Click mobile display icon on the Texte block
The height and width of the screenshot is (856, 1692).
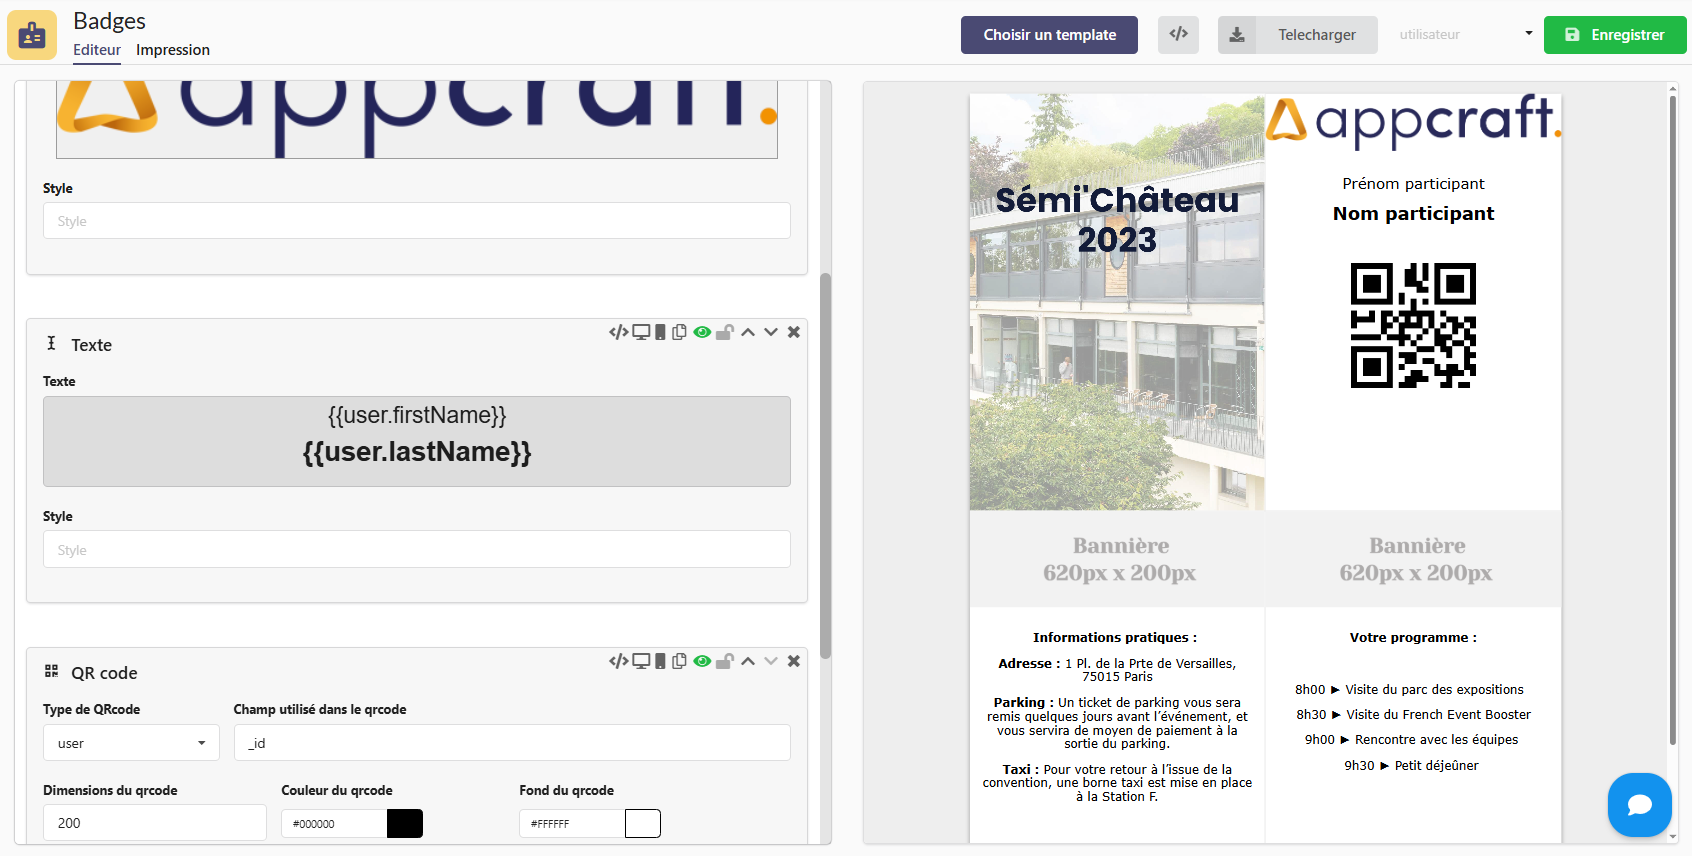660,332
